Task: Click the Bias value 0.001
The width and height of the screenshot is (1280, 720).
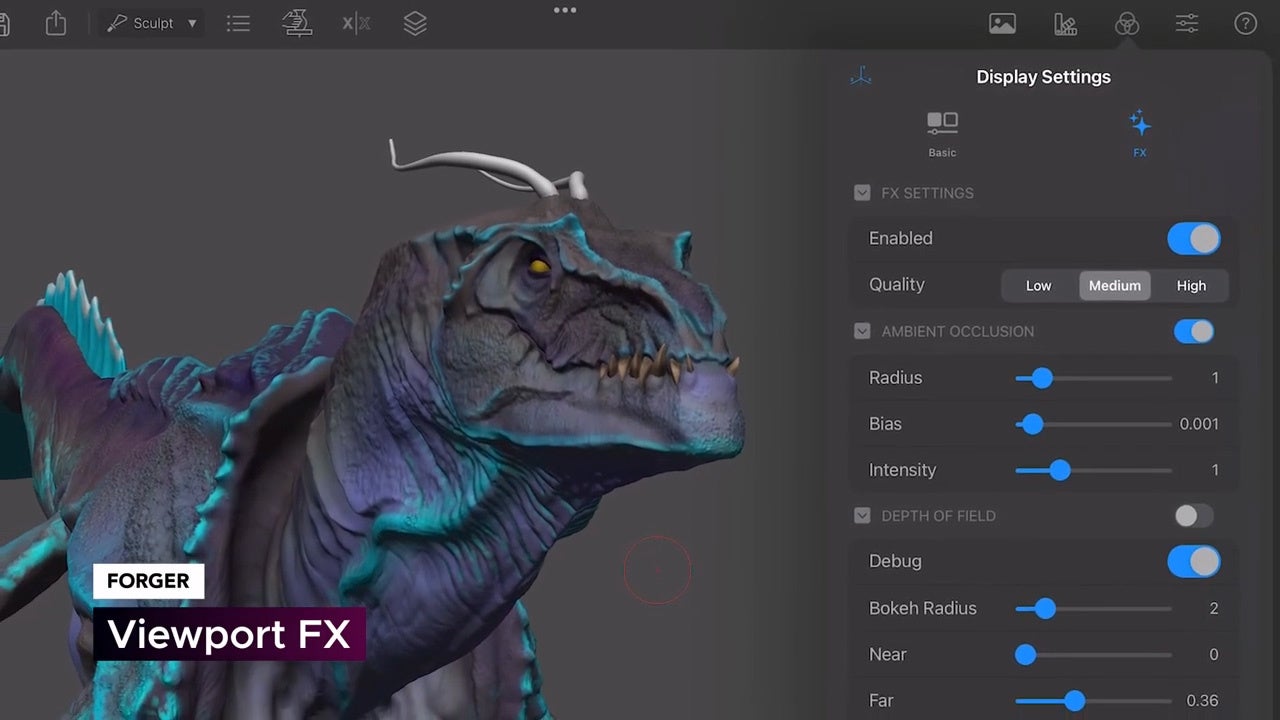Action: [1199, 424]
